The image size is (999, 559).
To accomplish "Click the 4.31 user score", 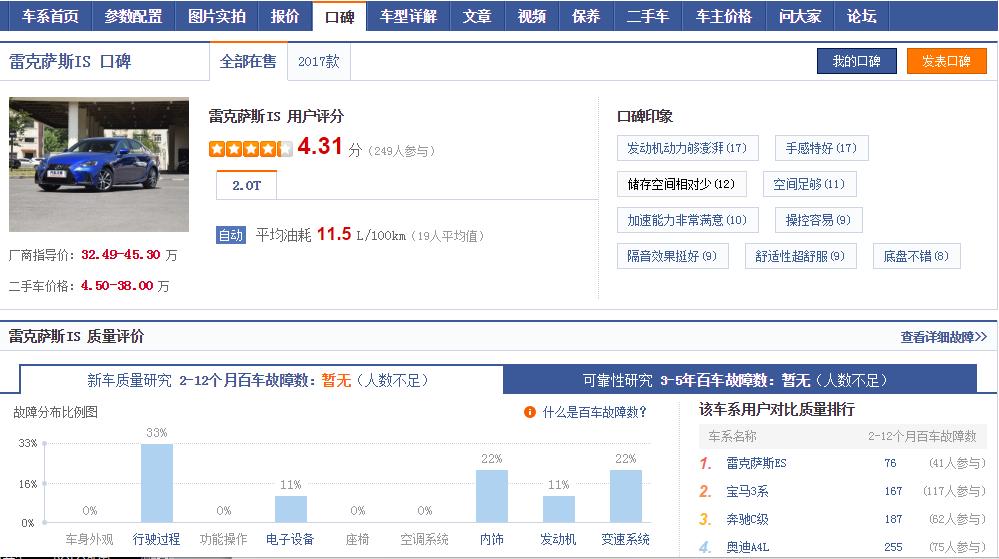I will point(320,146).
